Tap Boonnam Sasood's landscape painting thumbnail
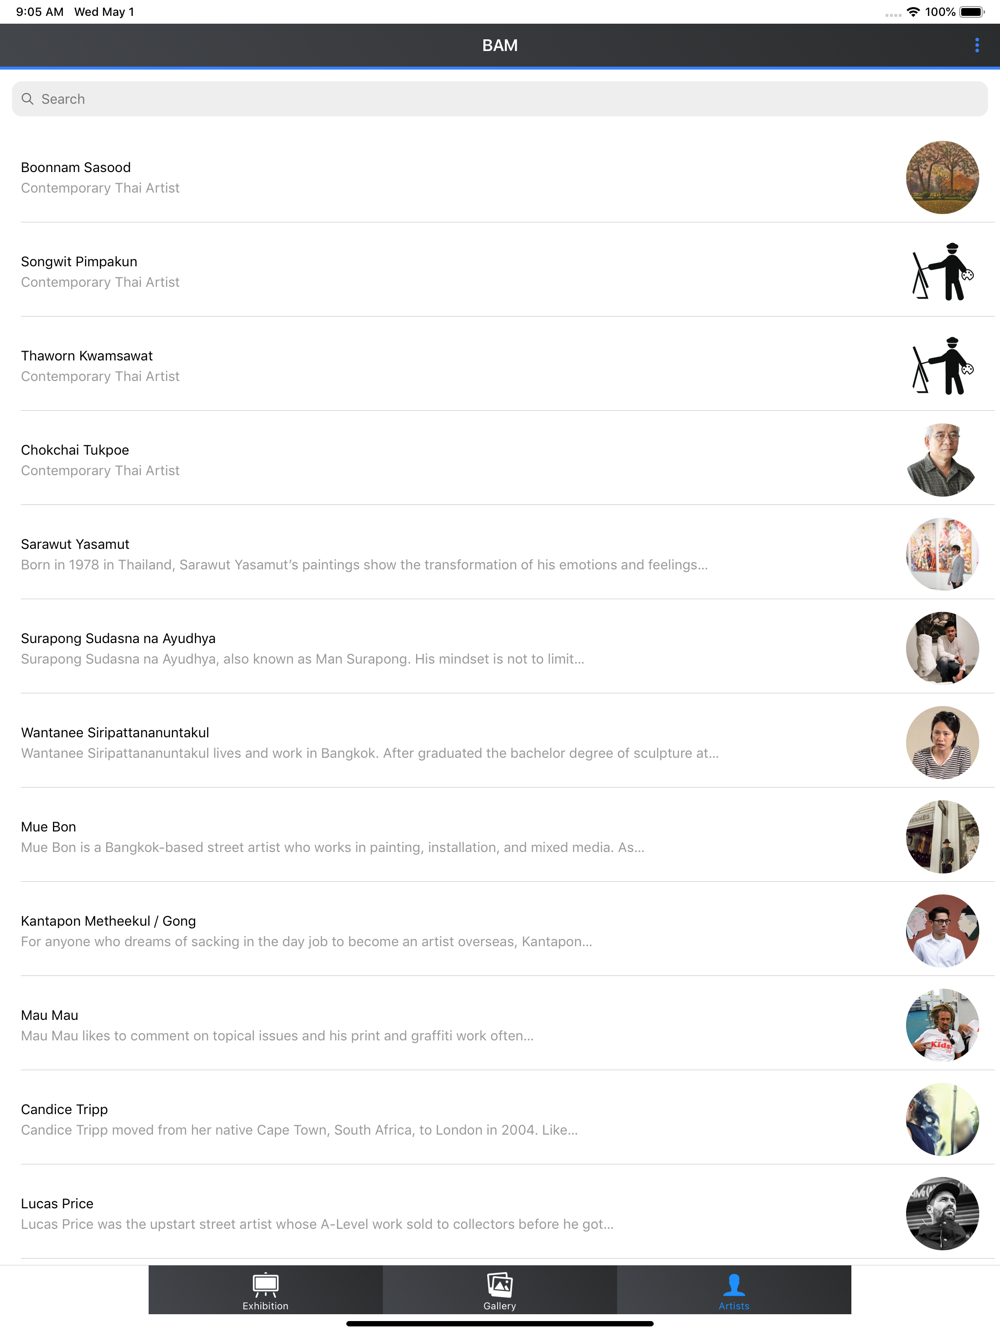The width and height of the screenshot is (1000, 1334). (x=942, y=177)
